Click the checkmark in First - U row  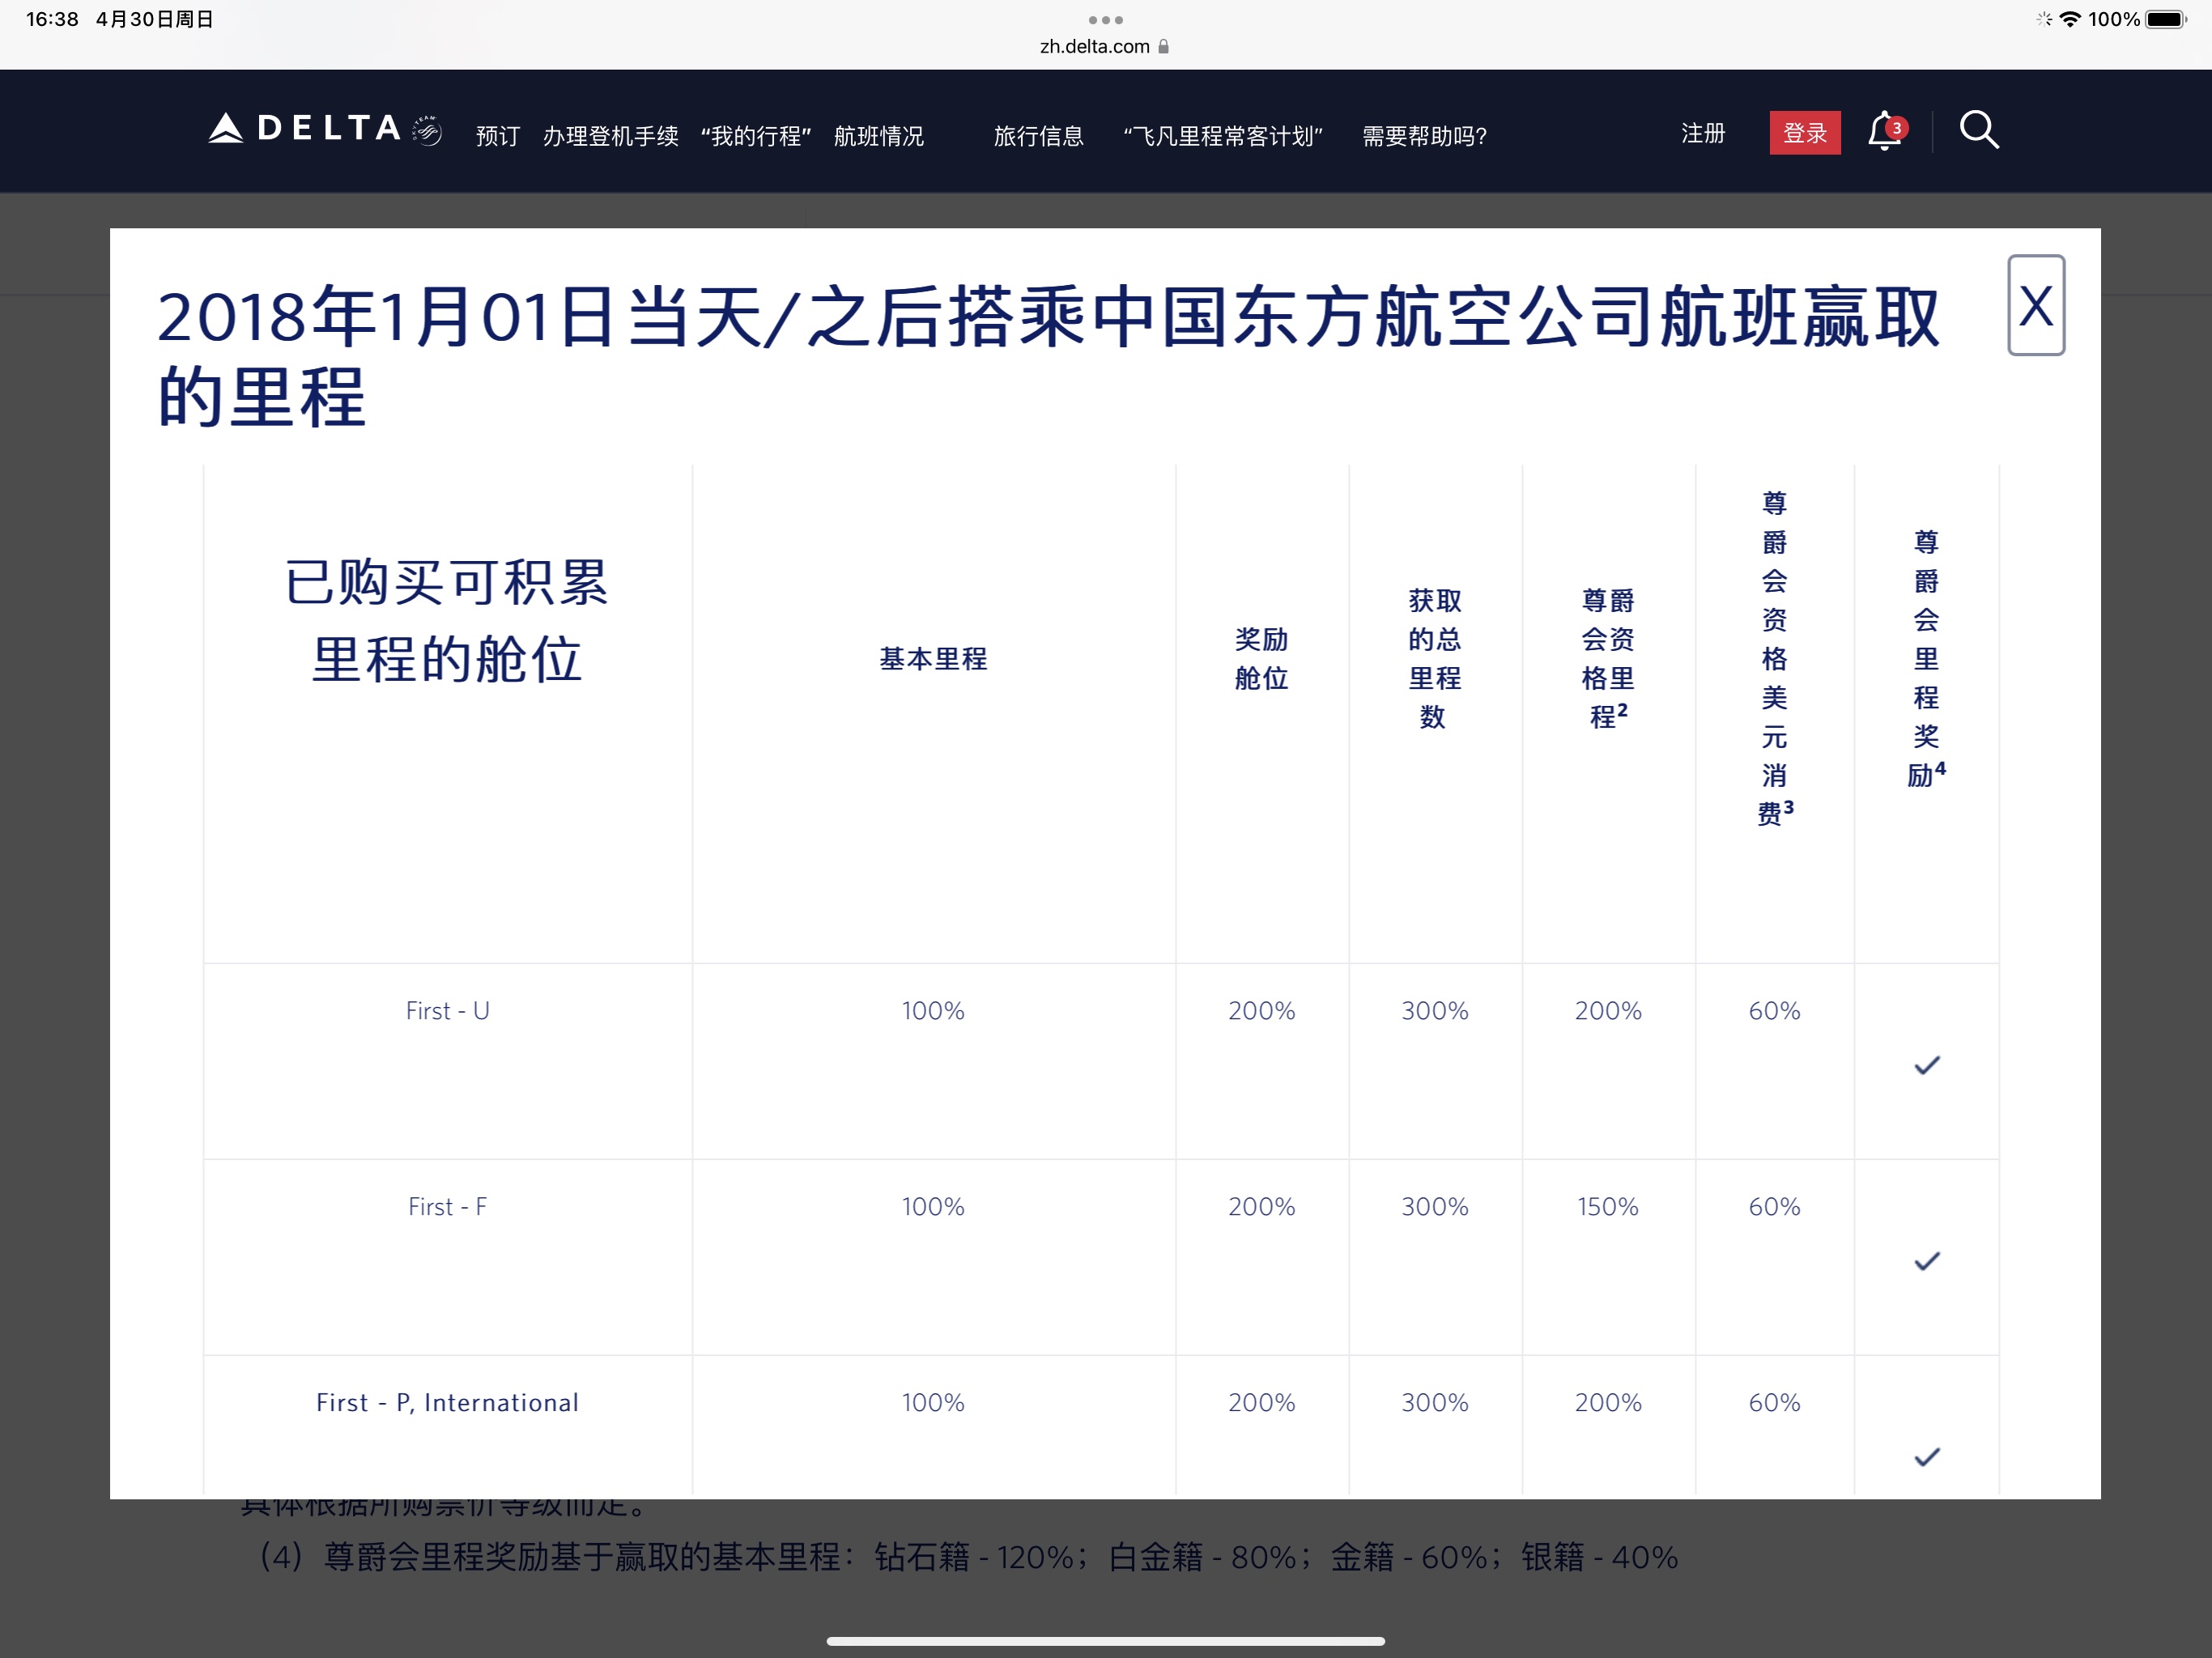coord(1926,1066)
